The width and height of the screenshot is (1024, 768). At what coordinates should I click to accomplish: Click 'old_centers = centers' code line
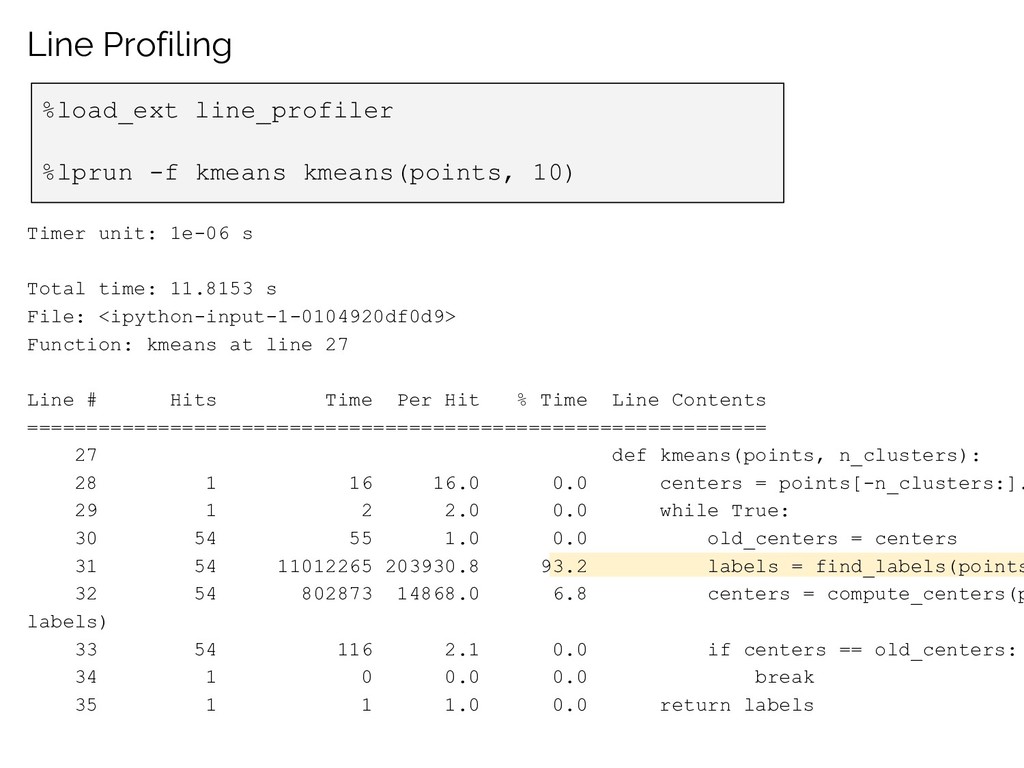(832, 539)
